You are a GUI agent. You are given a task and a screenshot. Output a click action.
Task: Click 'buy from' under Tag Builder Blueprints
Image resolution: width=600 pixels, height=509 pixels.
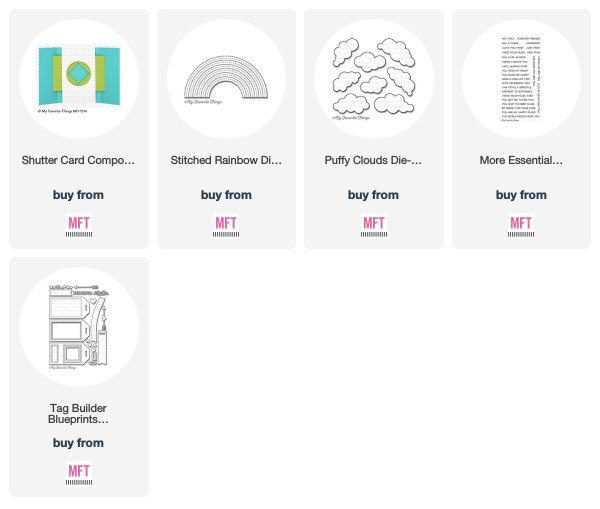pyautogui.click(x=78, y=443)
